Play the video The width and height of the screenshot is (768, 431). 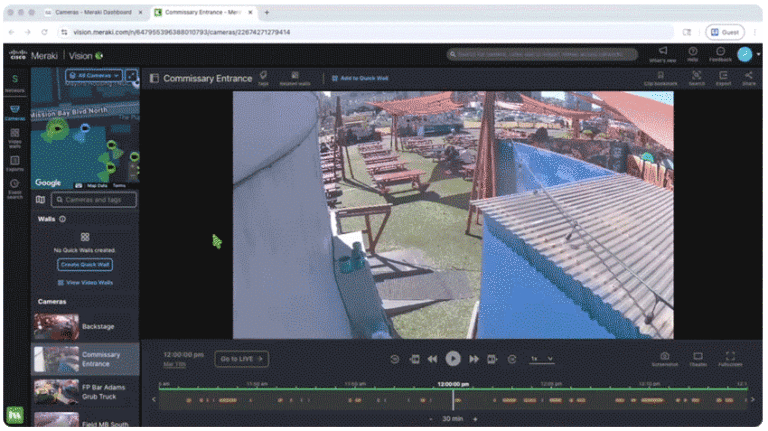coord(453,359)
